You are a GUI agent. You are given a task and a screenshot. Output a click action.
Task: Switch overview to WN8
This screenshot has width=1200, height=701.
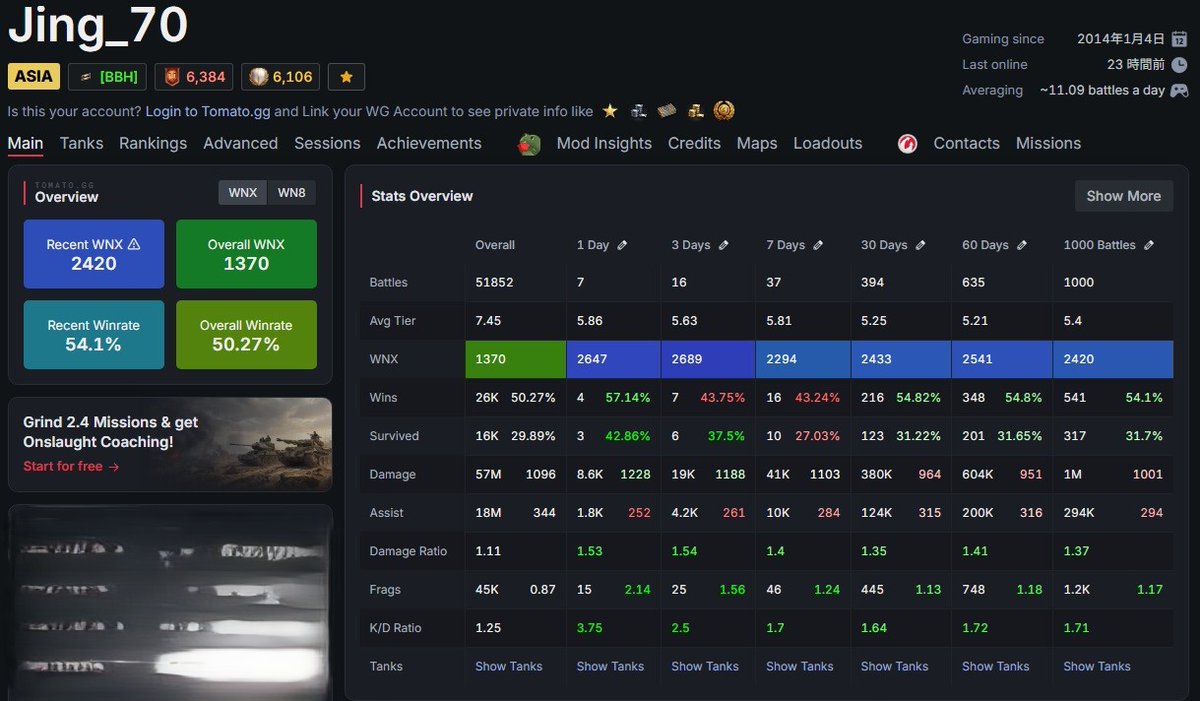(292, 193)
